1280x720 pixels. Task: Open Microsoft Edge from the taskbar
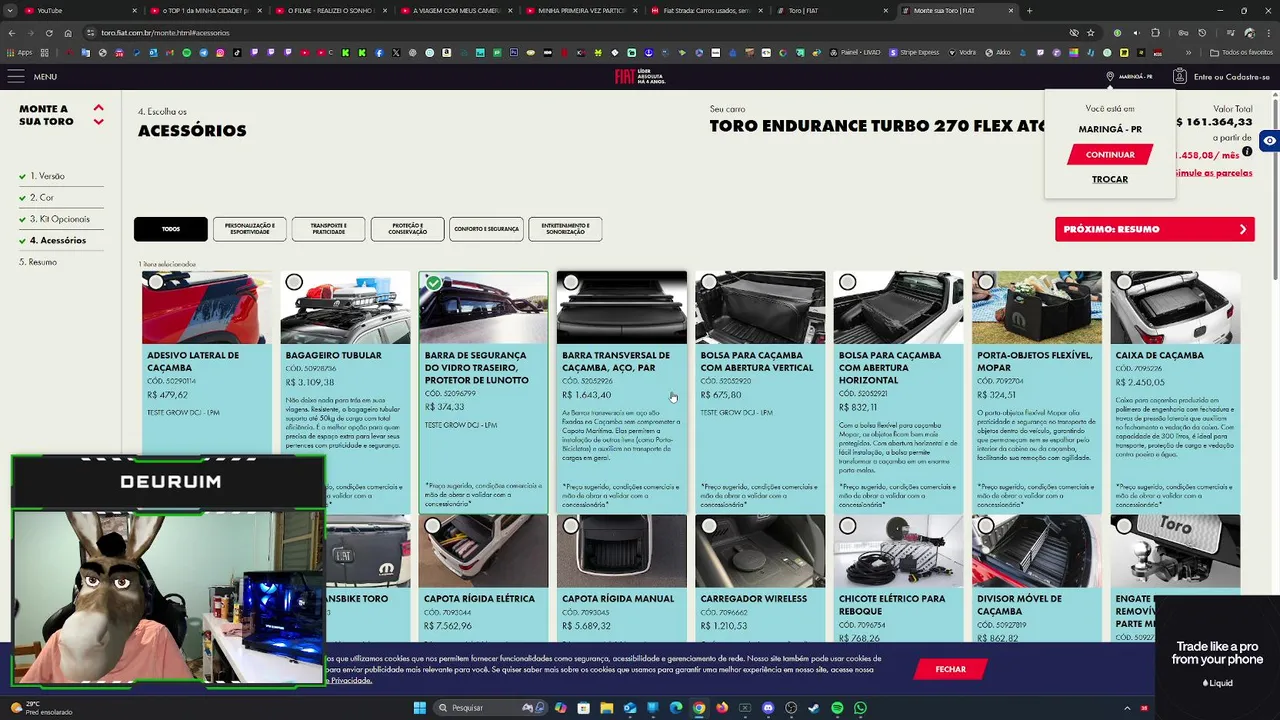676,708
